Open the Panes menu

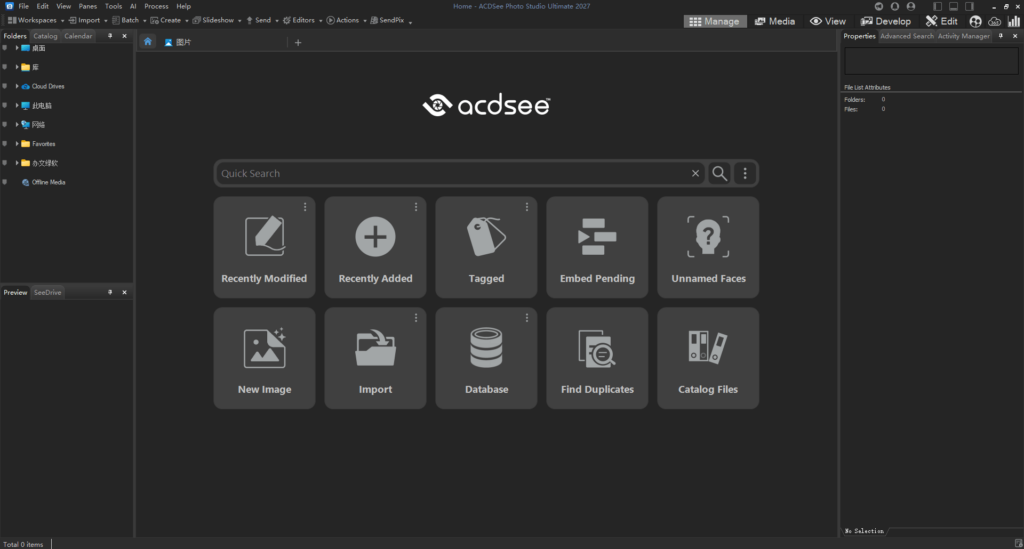[88, 6]
